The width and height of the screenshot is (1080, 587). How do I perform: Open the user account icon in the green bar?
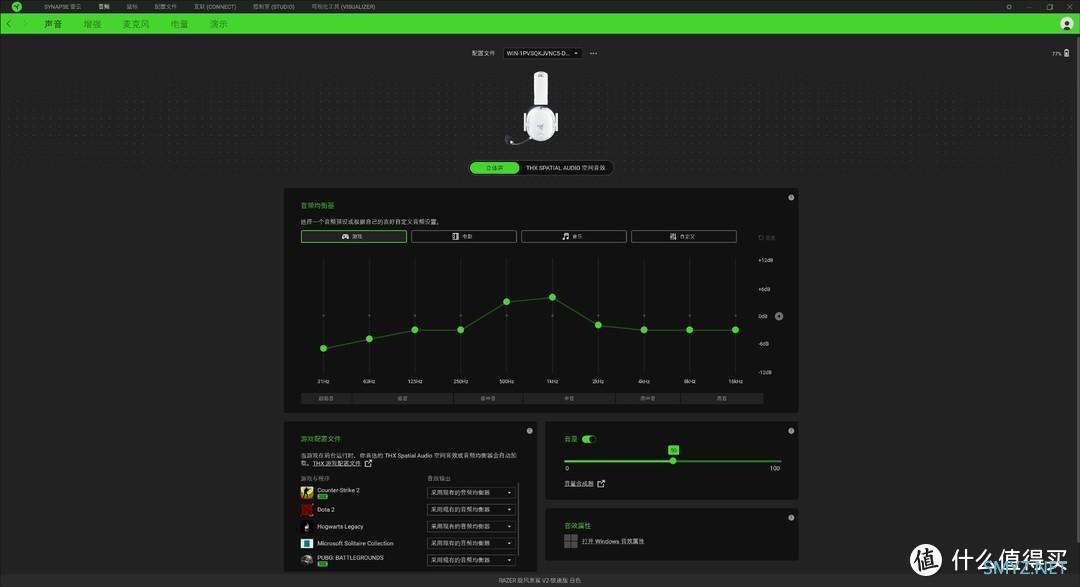pyautogui.click(x=1066, y=24)
